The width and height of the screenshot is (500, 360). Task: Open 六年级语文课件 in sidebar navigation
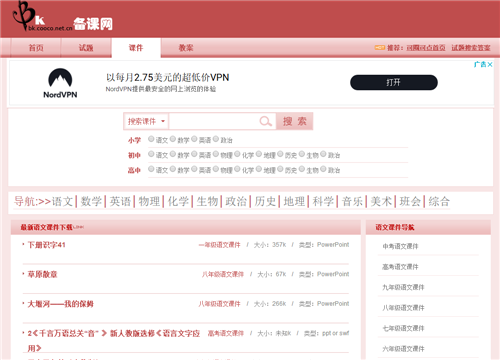403,349
